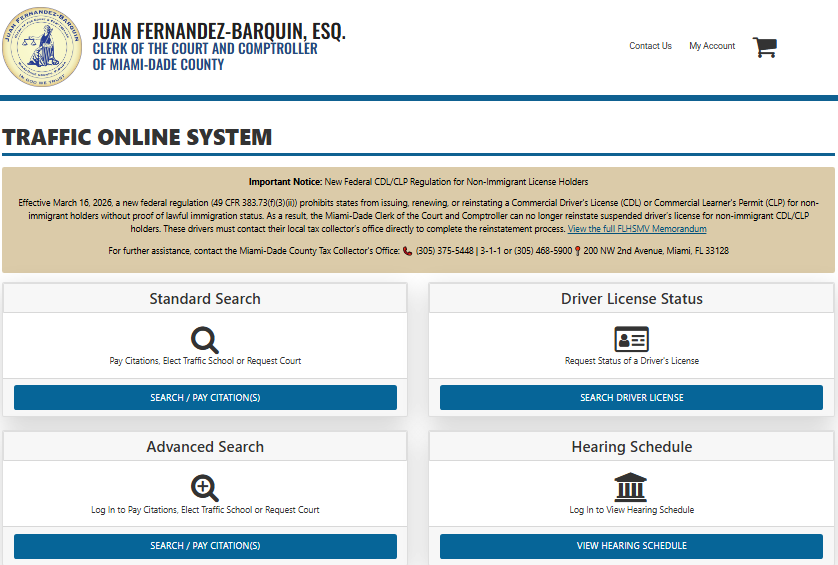Click the Hearing Schedule courthouse icon

tap(631, 487)
